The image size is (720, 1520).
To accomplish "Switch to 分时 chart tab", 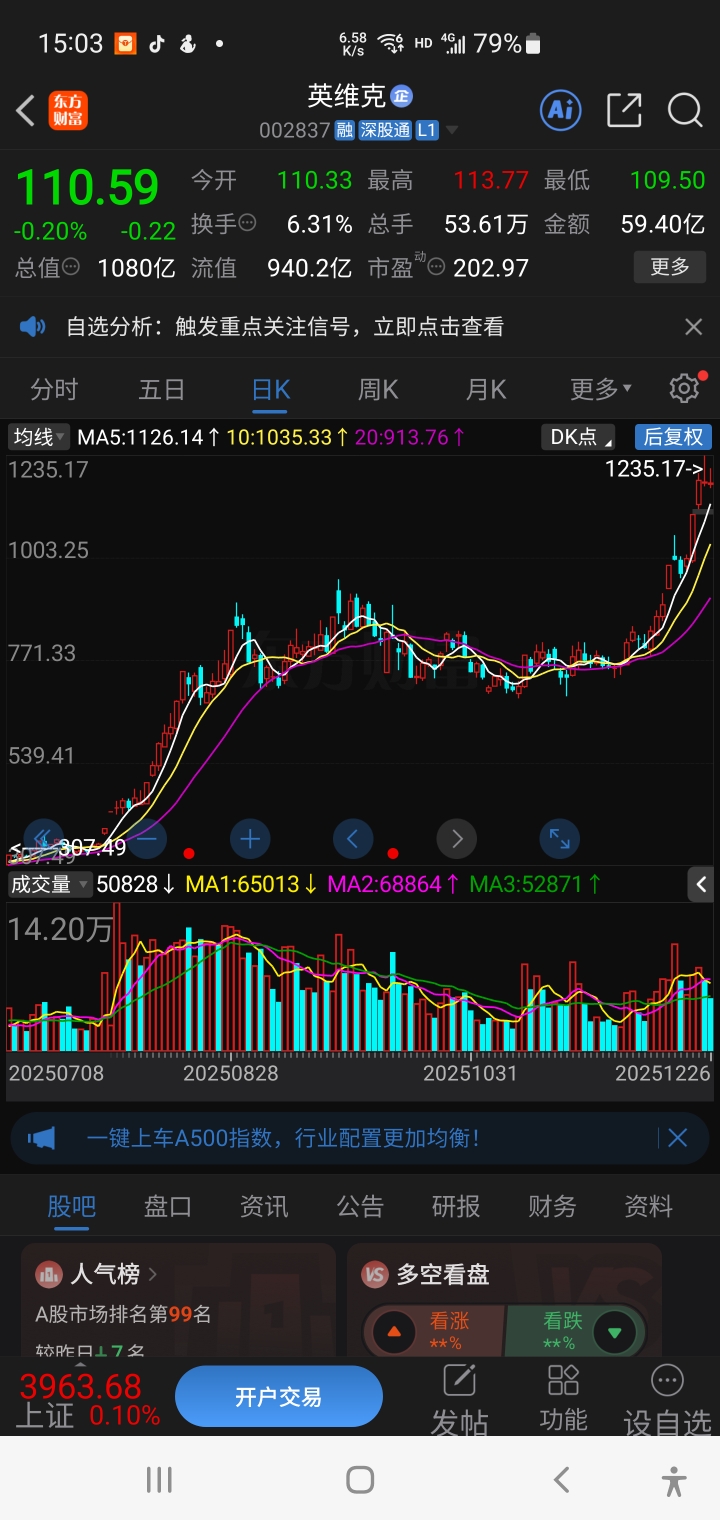I will 54,389.
